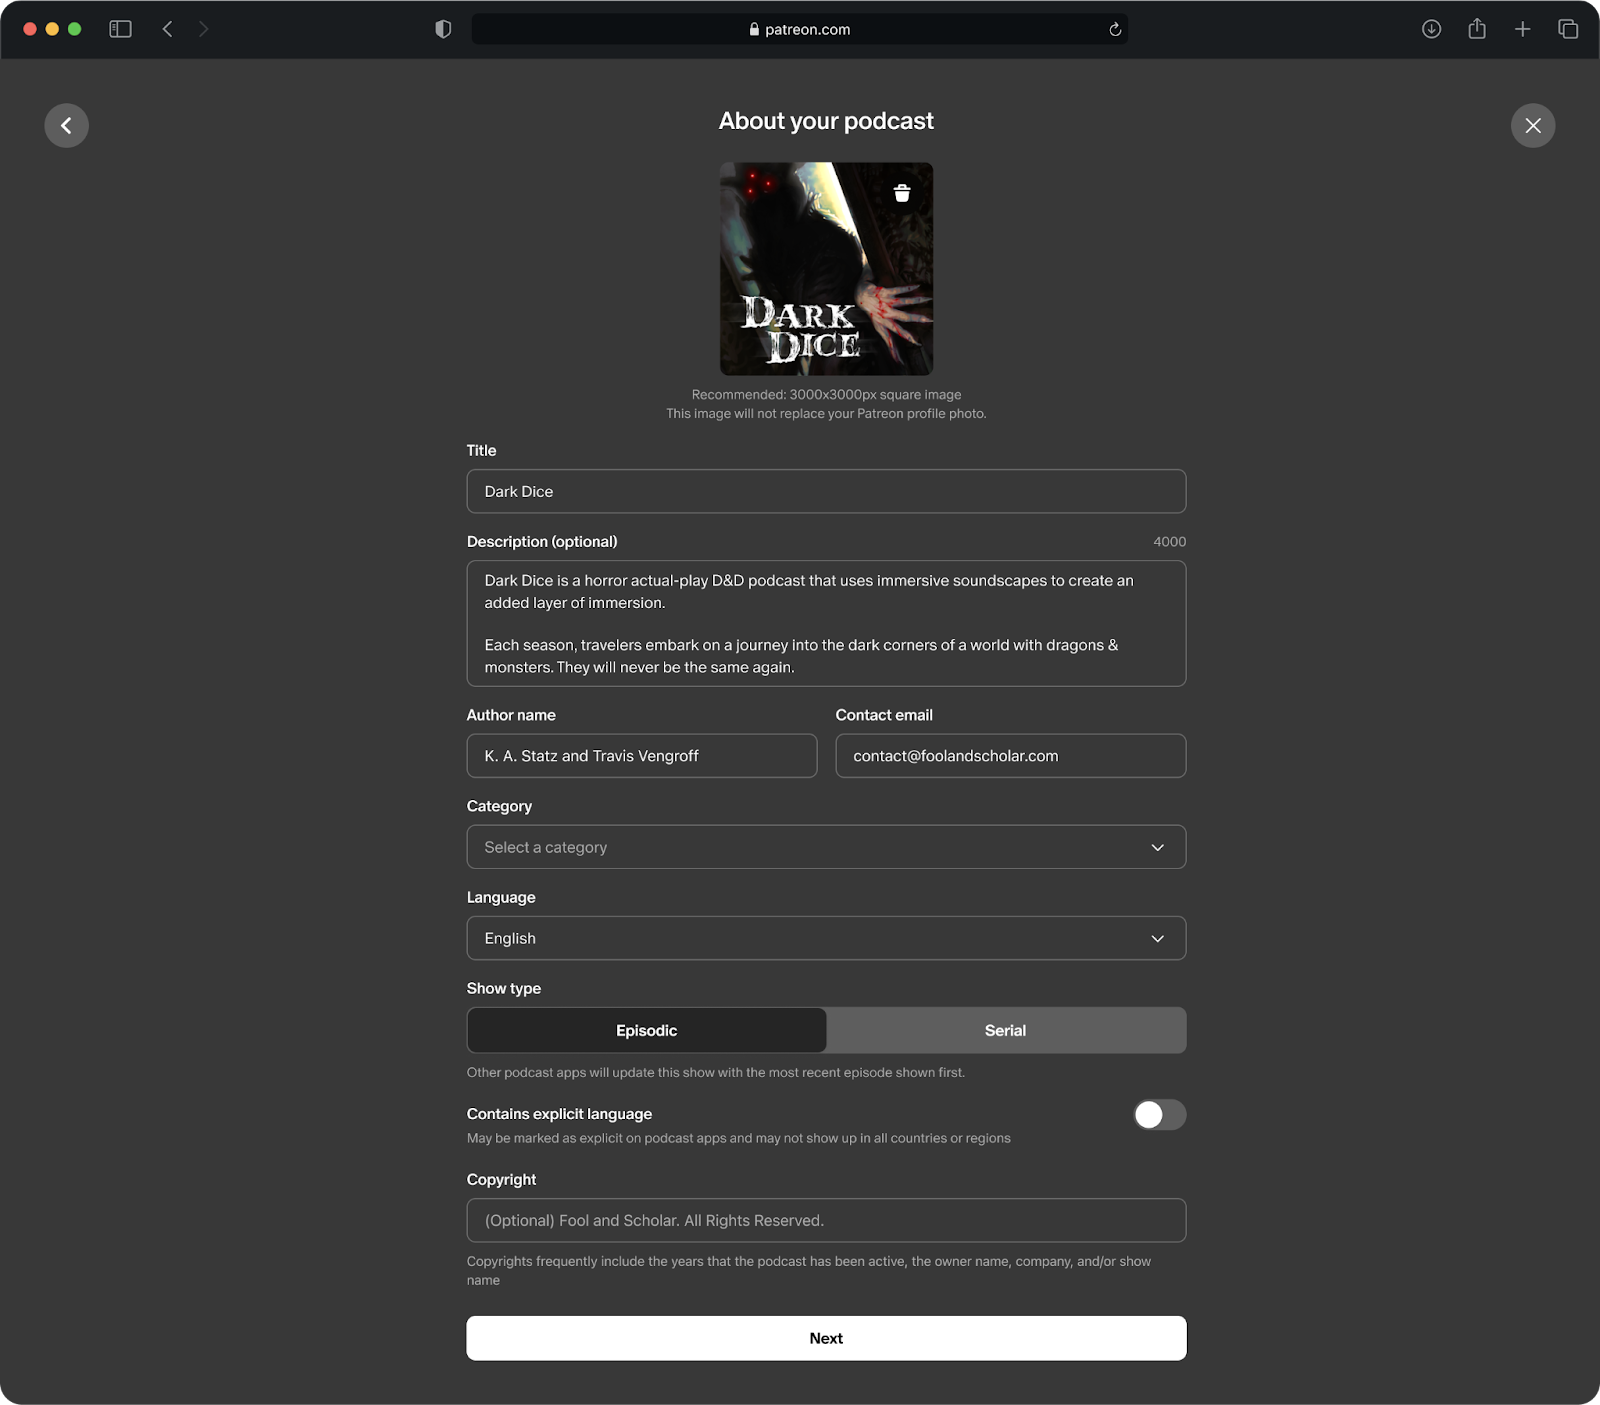Image resolution: width=1600 pixels, height=1405 pixels.
Task: Open the Language dropdown
Action: [x=826, y=938]
